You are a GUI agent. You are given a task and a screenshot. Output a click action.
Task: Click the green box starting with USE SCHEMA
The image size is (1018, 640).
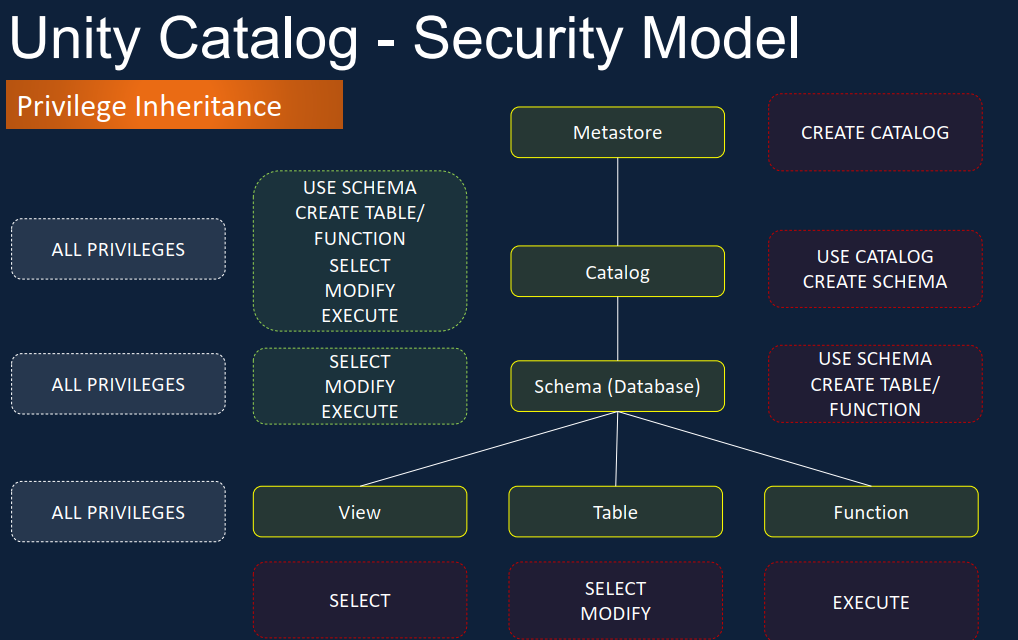pyautogui.click(x=360, y=251)
